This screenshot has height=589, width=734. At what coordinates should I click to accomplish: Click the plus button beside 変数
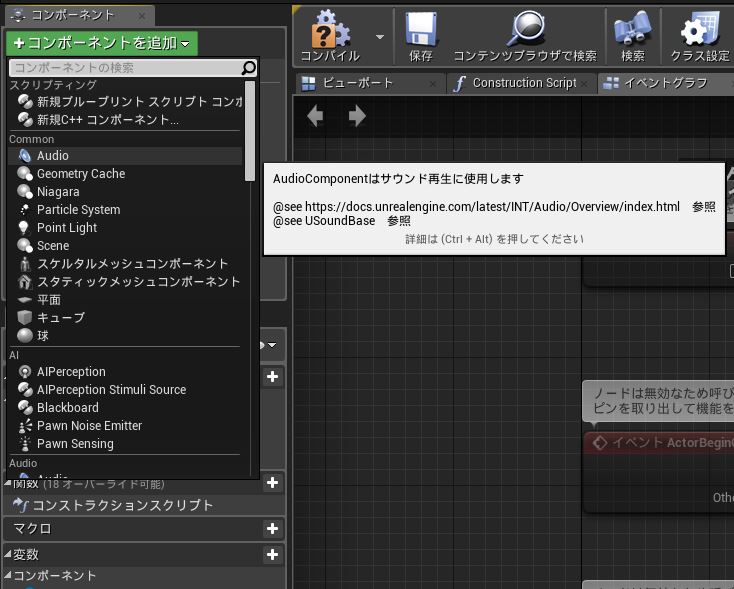tap(272, 555)
